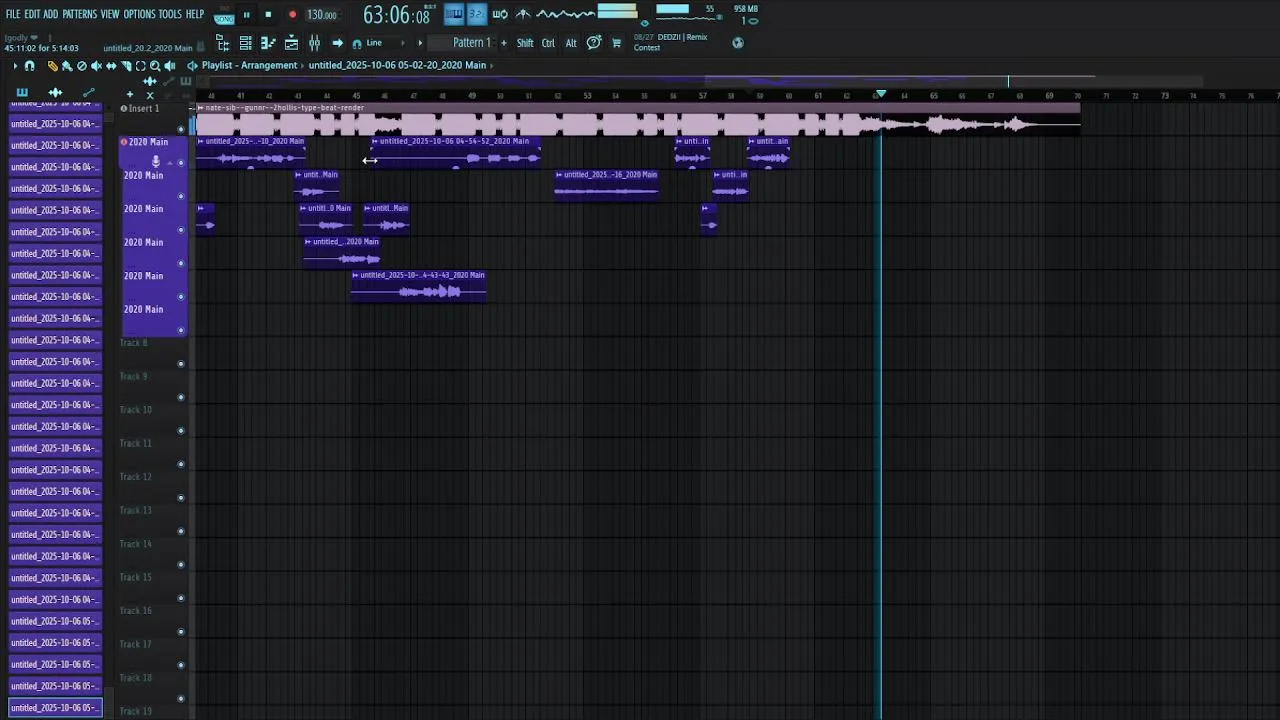This screenshot has height=720, width=1280.
Task: Click the Shift modifier button
Action: 525,43
